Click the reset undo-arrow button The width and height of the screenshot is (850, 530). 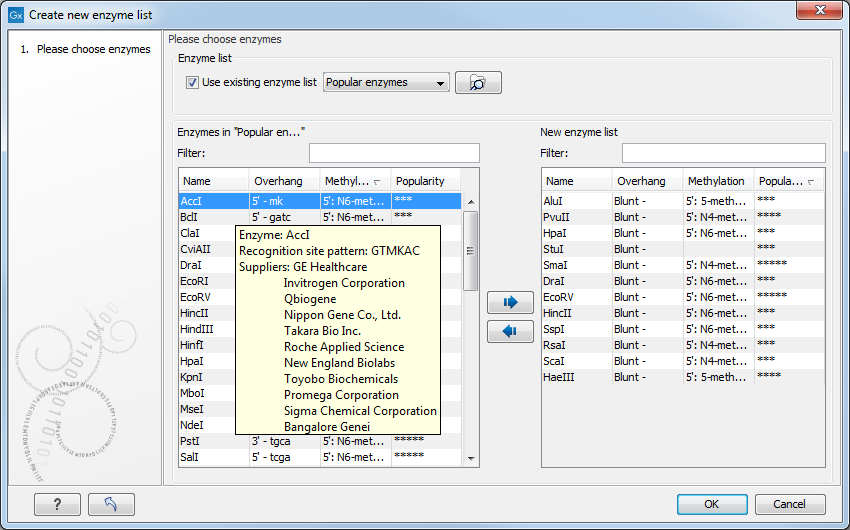111,504
